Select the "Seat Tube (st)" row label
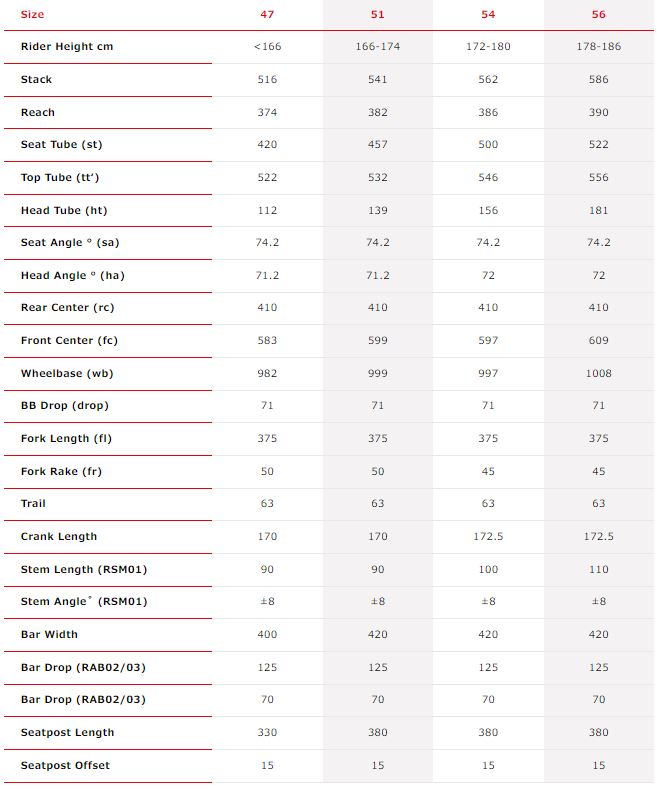The width and height of the screenshot is (659, 790). click(61, 145)
